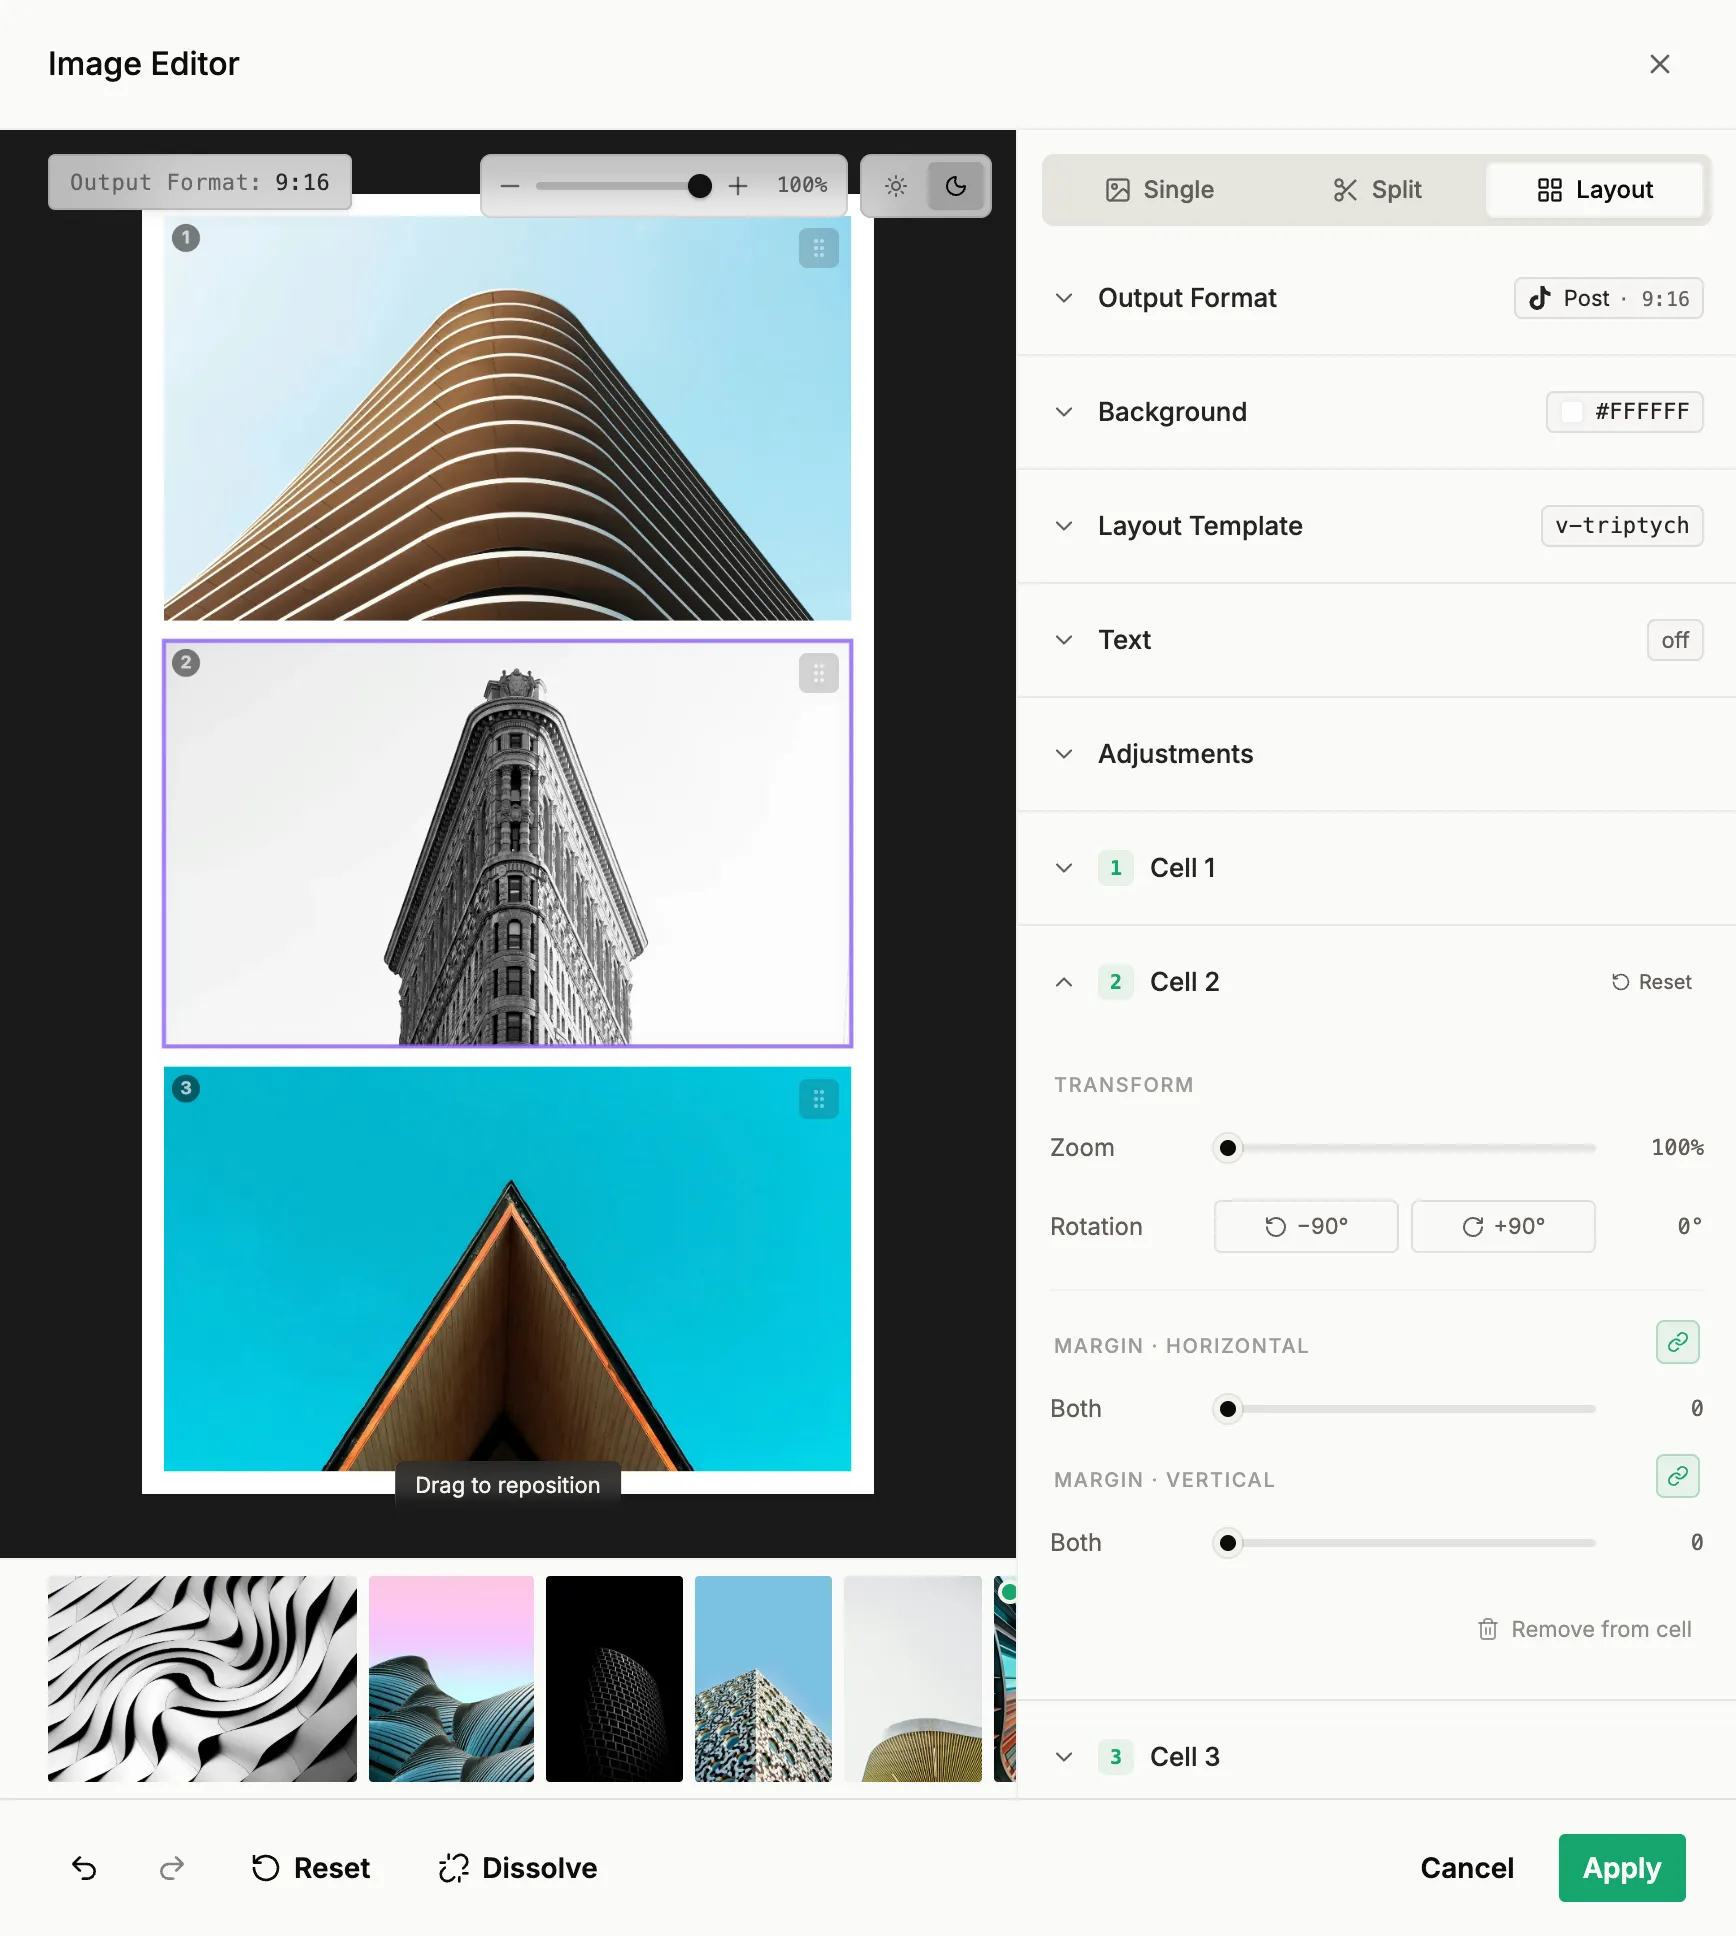Click the zoom in plus icon
Image resolution: width=1736 pixels, height=1936 pixels.
(738, 186)
